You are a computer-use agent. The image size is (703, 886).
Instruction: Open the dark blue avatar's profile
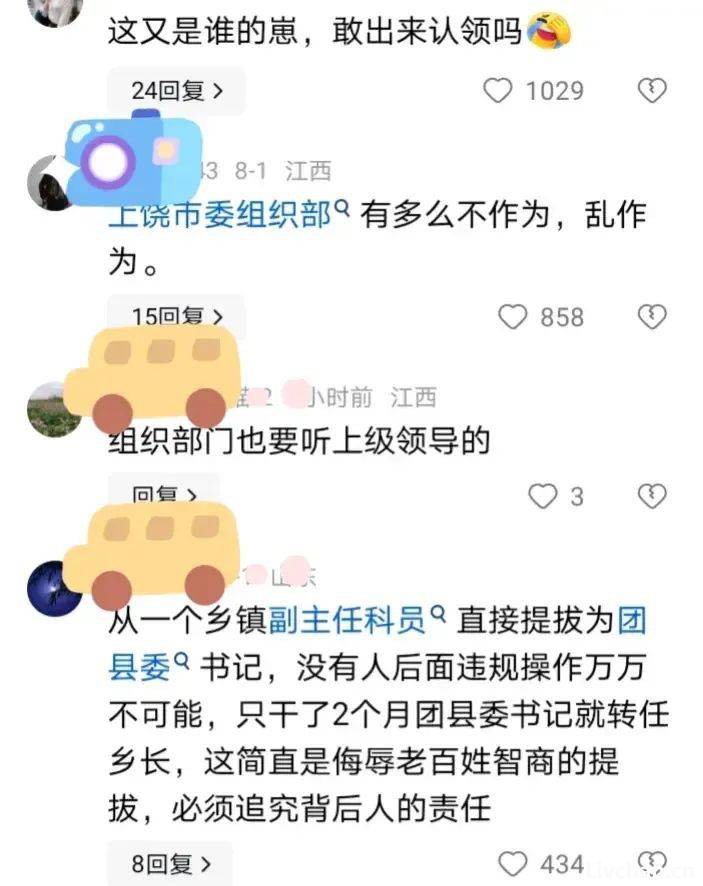point(55,588)
